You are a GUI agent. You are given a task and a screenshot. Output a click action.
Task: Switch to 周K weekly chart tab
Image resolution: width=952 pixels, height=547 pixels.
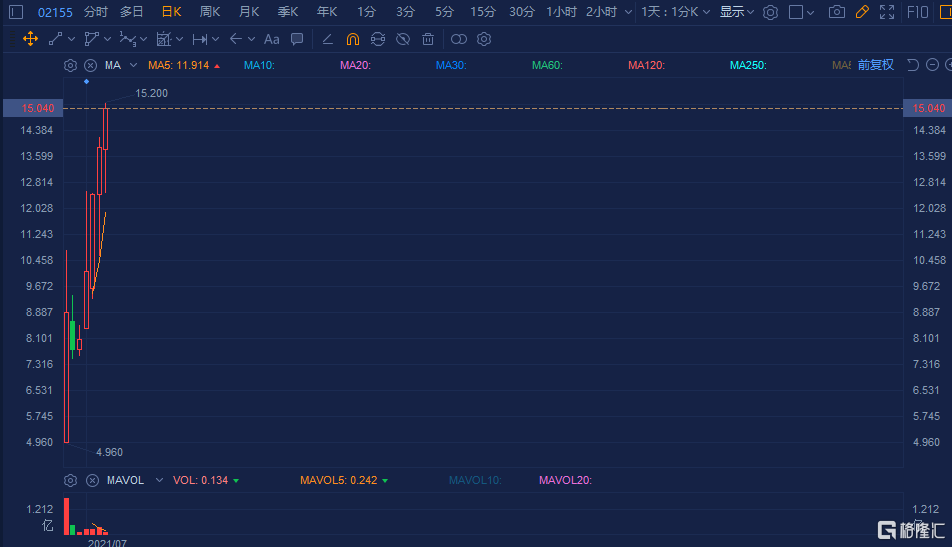(210, 12)
